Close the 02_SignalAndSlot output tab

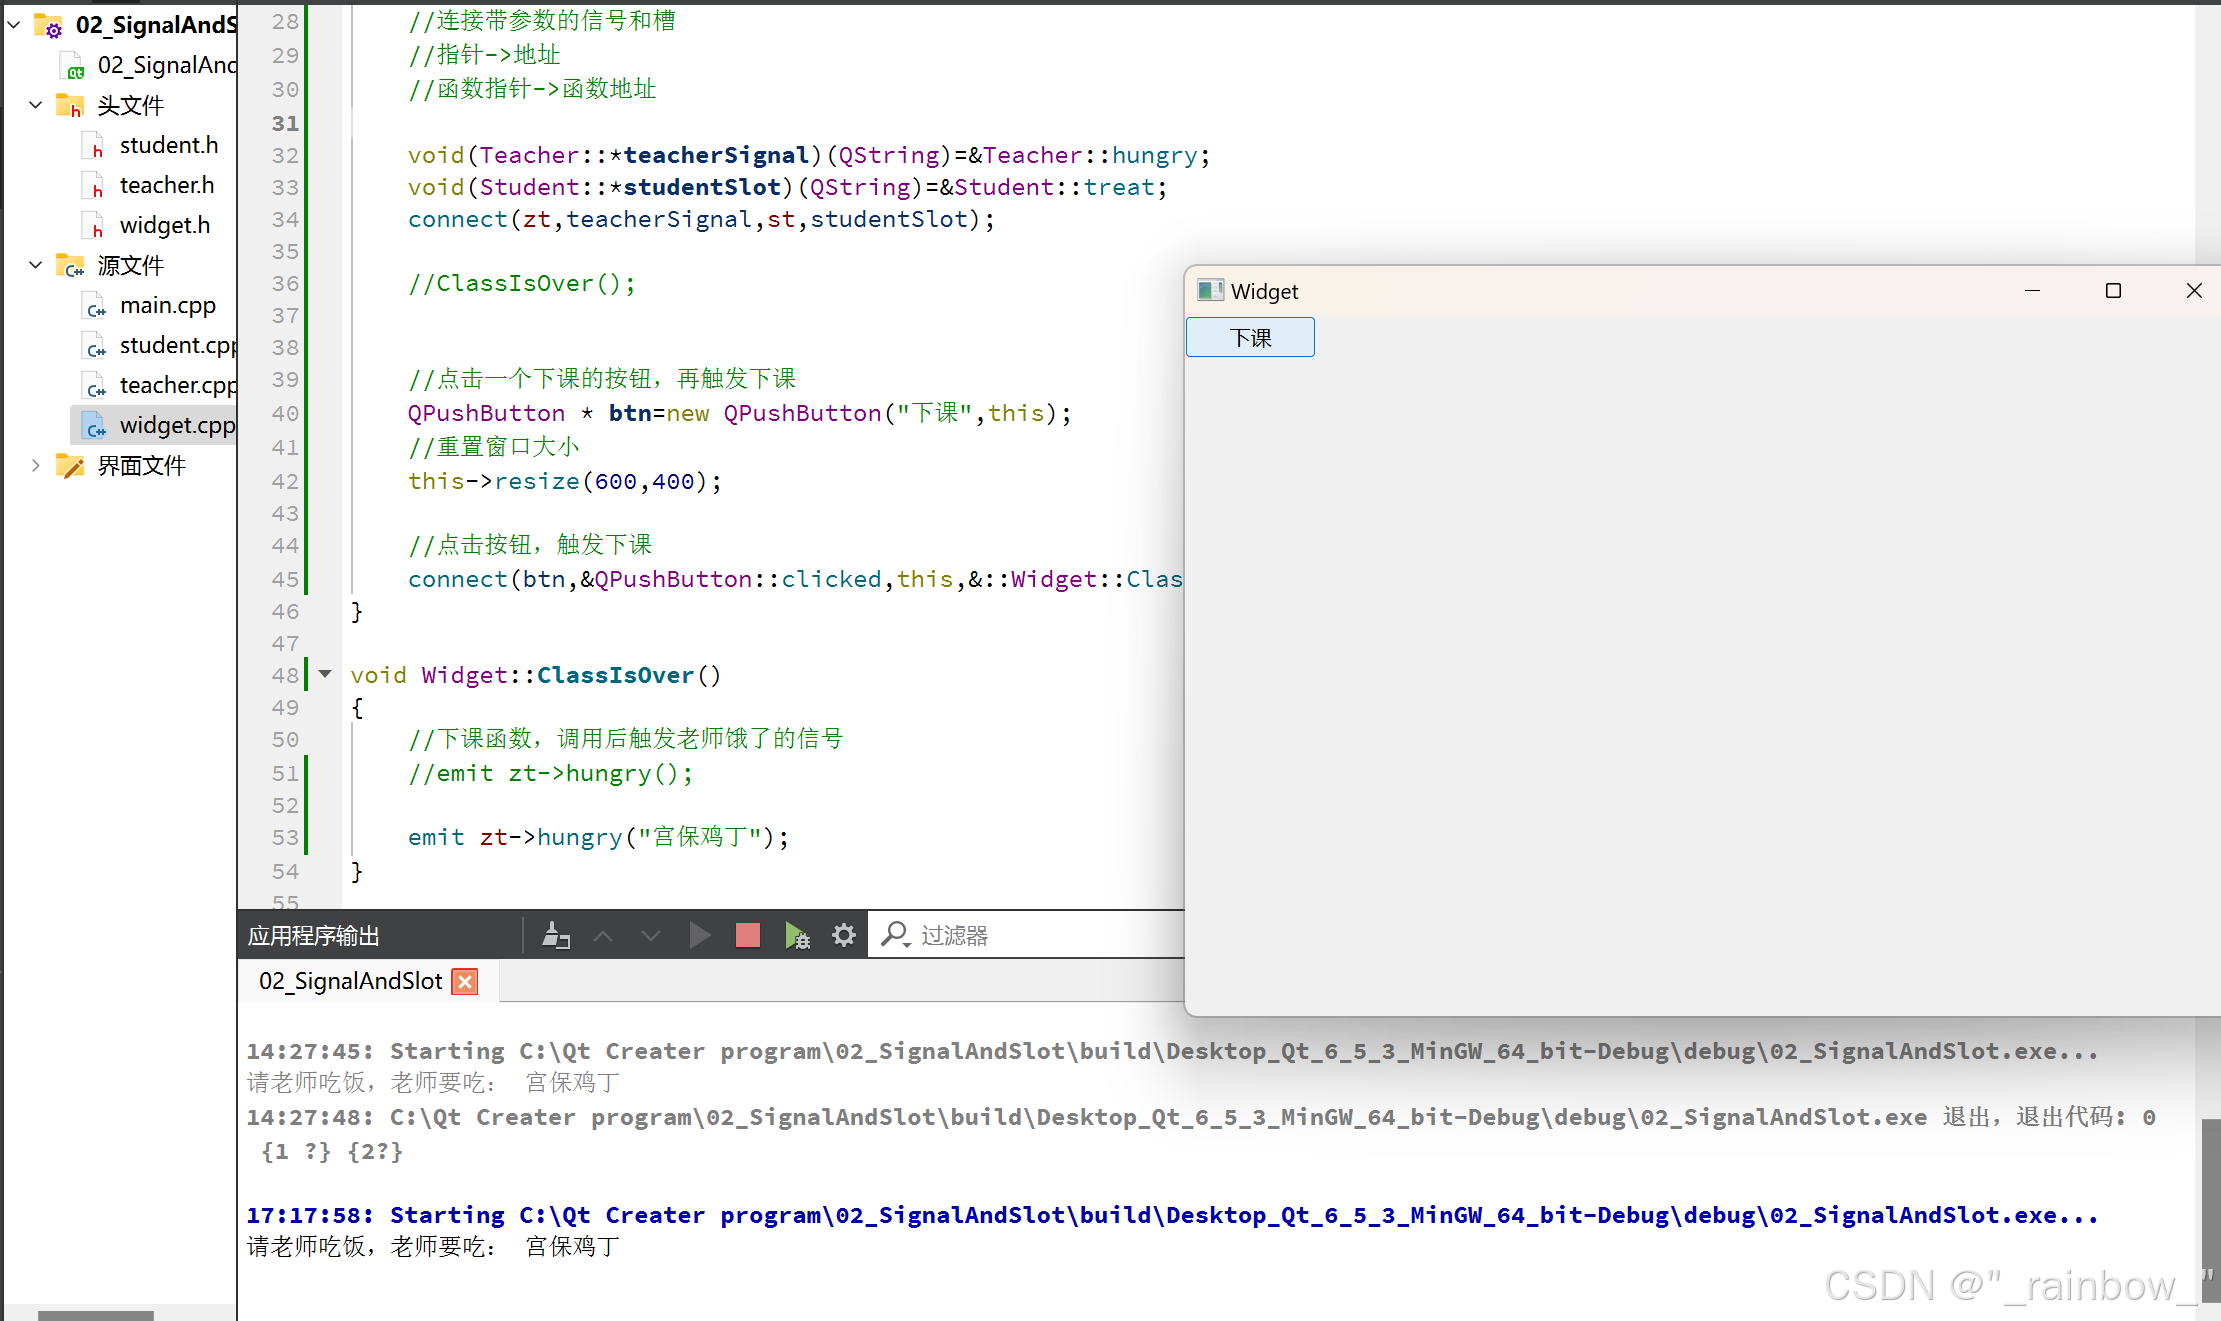point(465,982)
